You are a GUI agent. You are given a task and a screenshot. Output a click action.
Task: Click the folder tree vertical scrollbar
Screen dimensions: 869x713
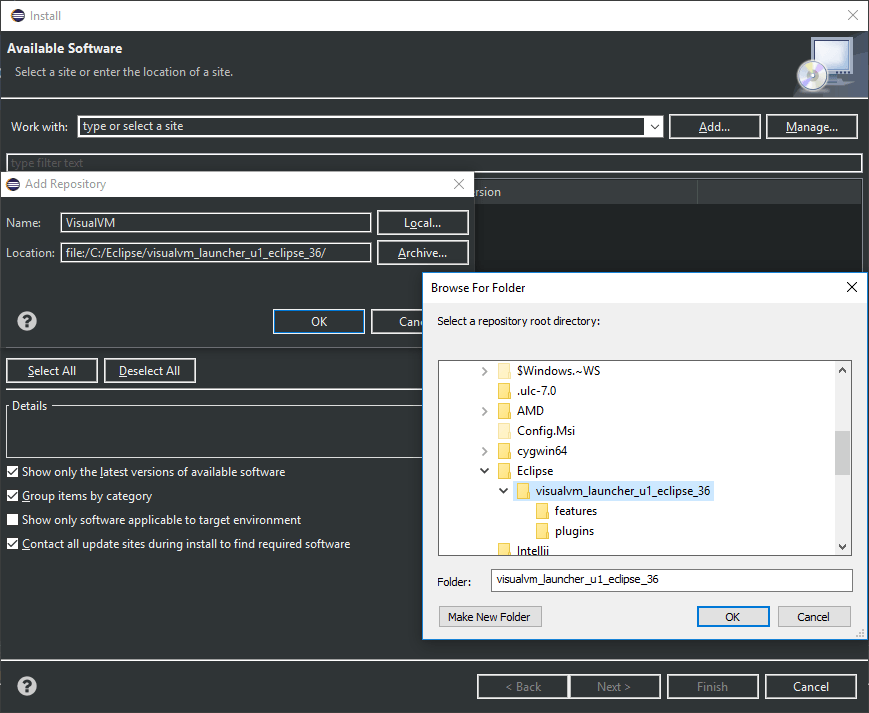pos(842,452)
